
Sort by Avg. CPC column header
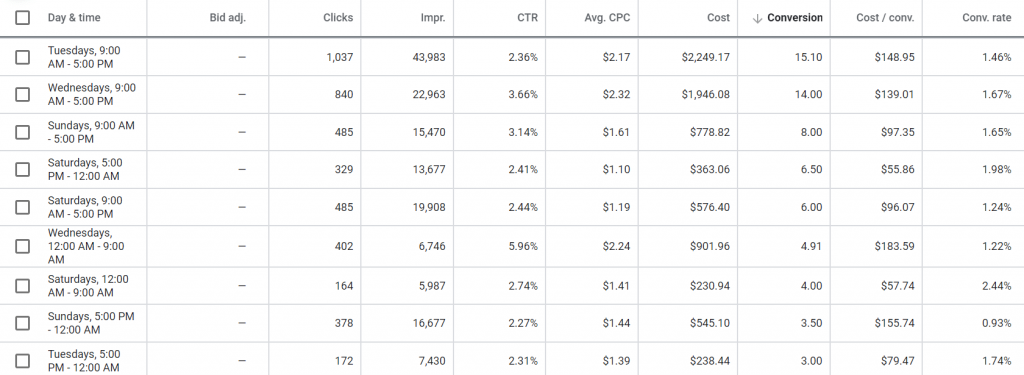click(x=607, y=18)
